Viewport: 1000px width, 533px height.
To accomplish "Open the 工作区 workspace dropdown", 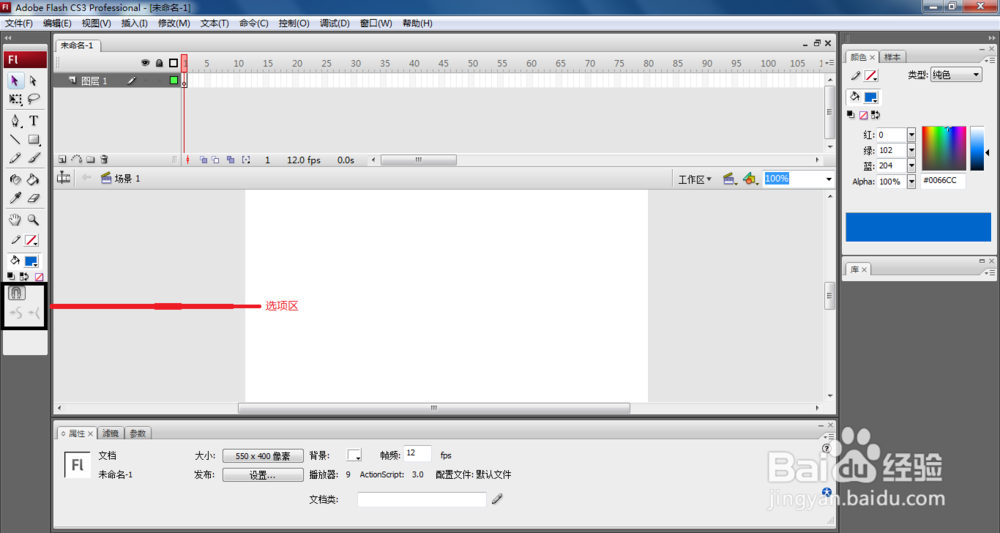I will pos(694,179).
